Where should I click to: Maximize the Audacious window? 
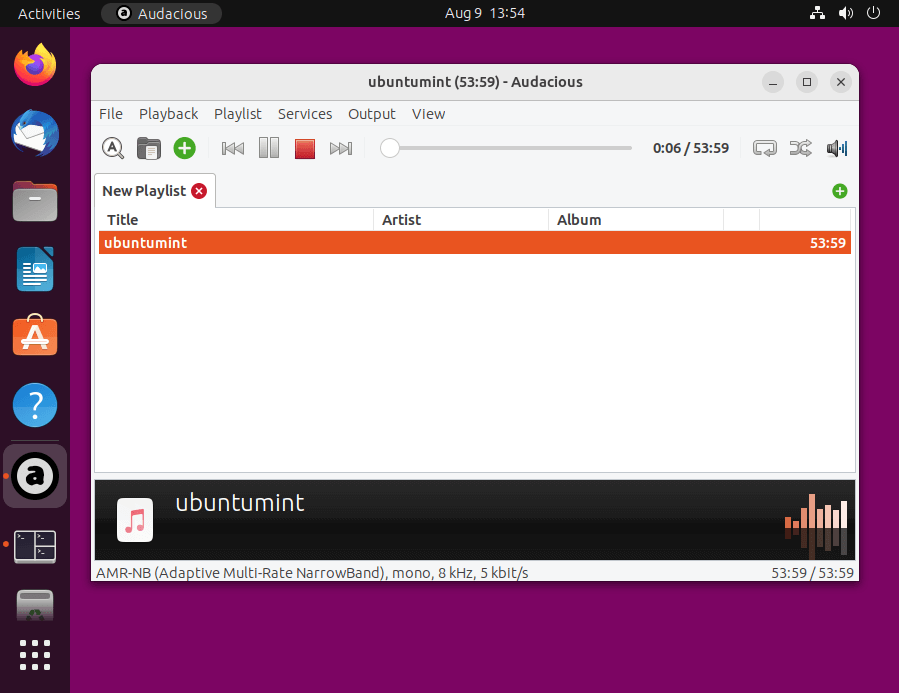[x=807, y=82]
